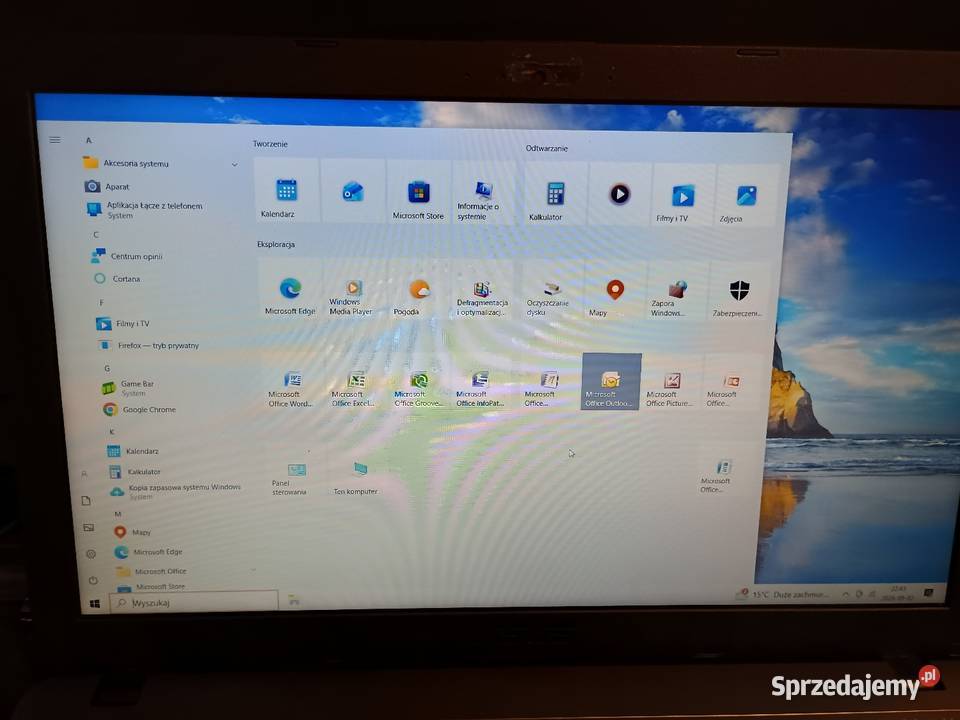This screenshot has height=720, width=960.
Task: Show hidden system tray icons with the chevron
Action: (x=846, y=594)
